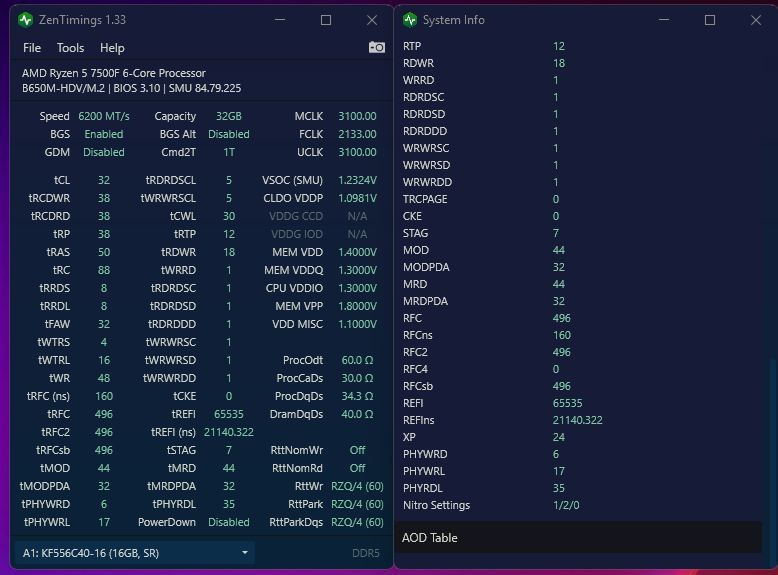Viewport: 778px width, 575px height.
Task: Click the CLDO VDDP voltage 1.0981V
Action: [357, 198]
